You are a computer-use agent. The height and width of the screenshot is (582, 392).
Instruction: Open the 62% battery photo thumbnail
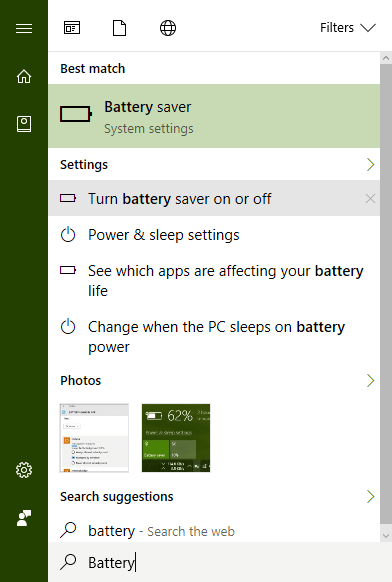[x=176, y=438]
